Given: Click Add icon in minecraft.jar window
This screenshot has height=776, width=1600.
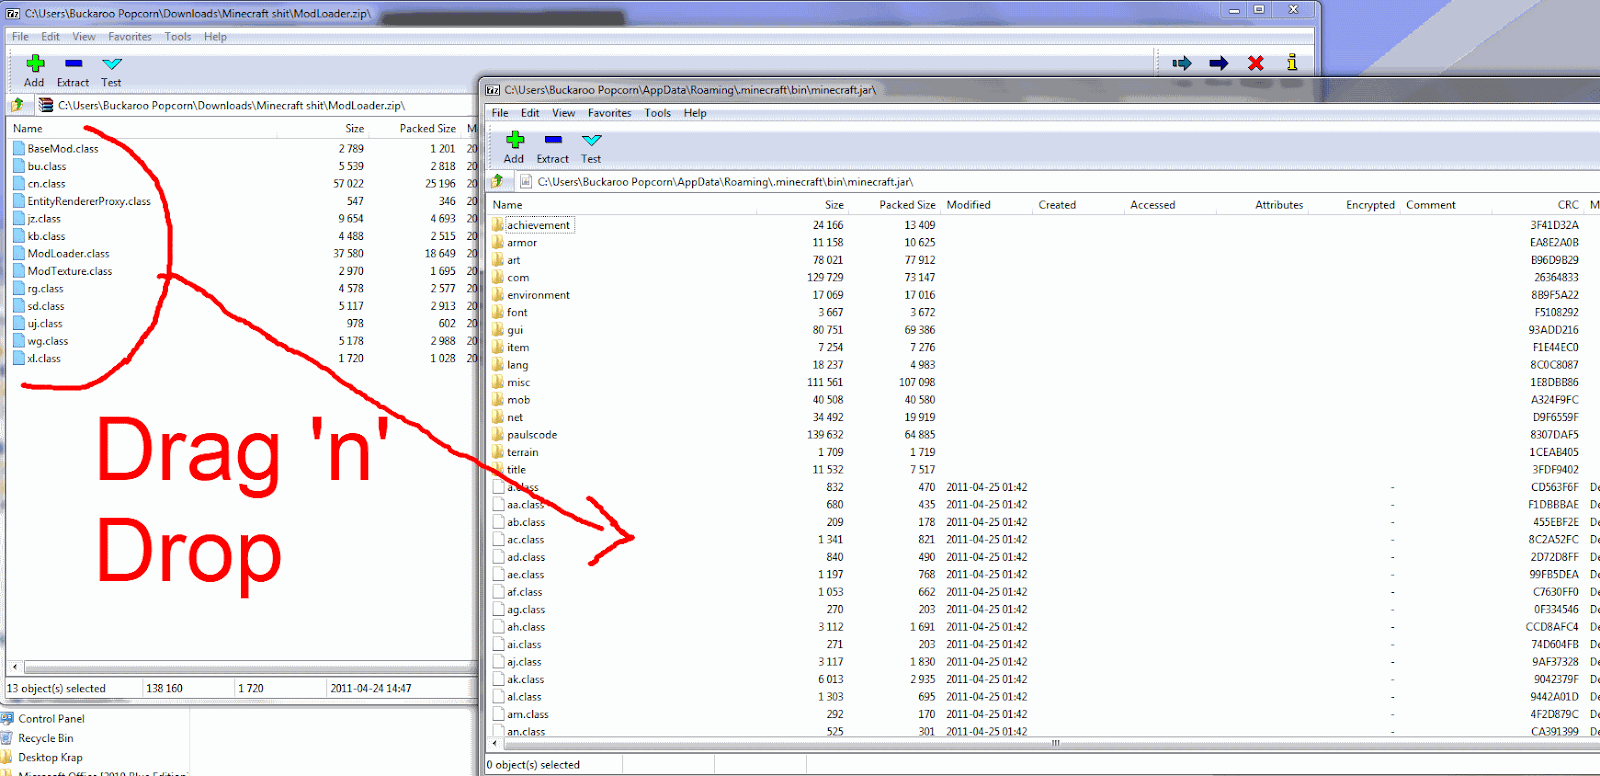Looking at the screenshot, I should point(515,140).
